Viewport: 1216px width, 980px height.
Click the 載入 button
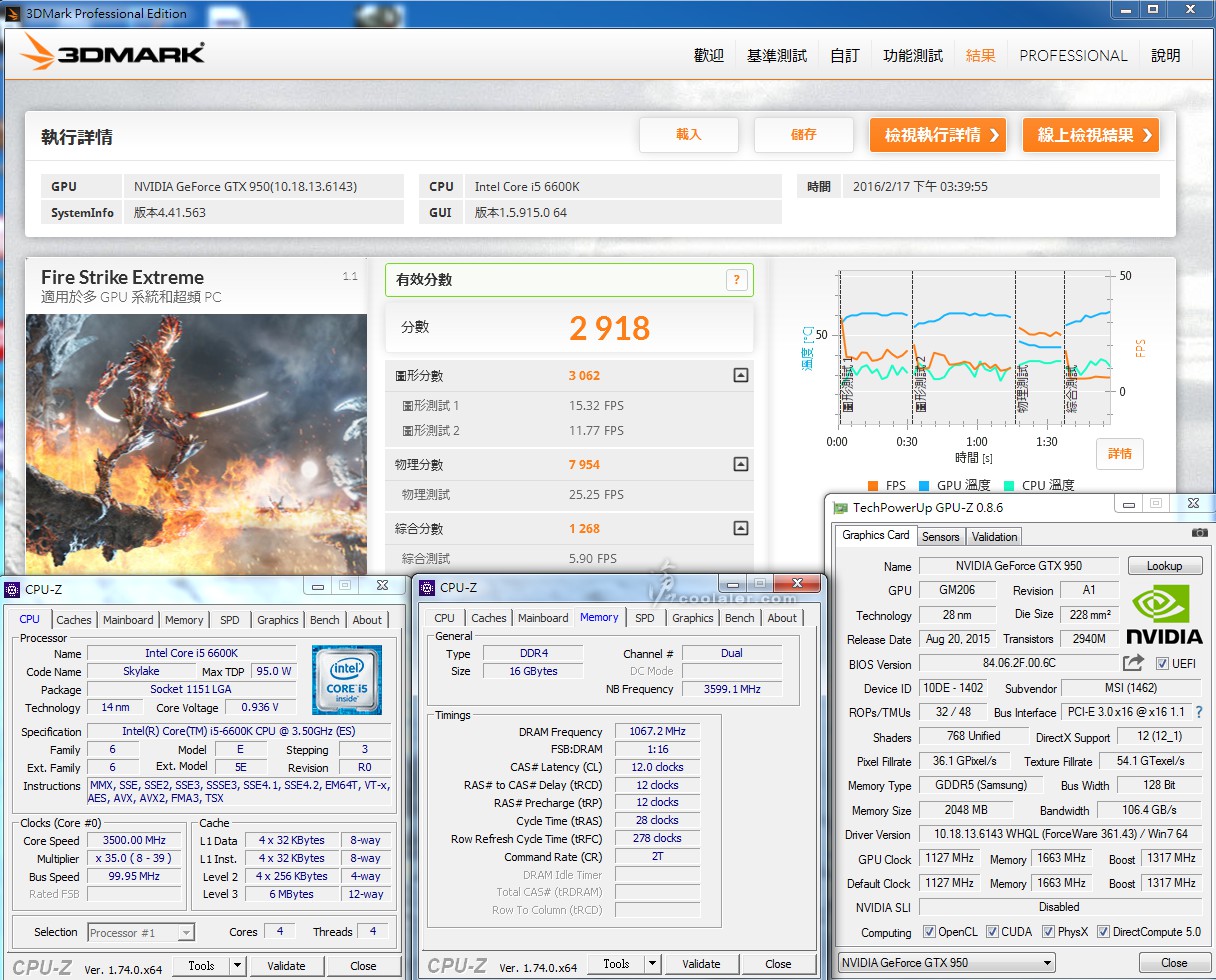[689, 135]
